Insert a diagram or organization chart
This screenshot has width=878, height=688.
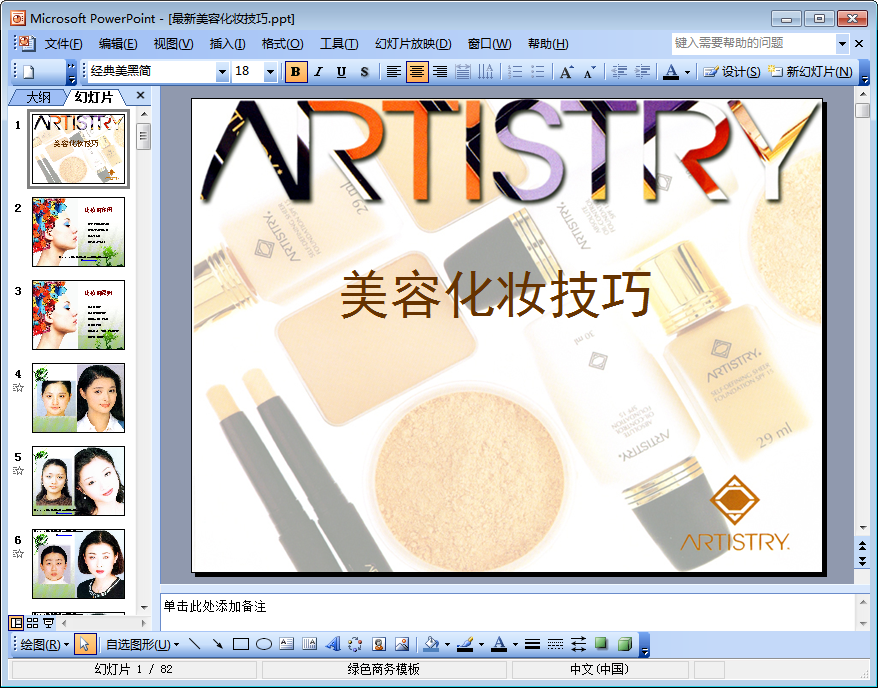click(355, 644)
